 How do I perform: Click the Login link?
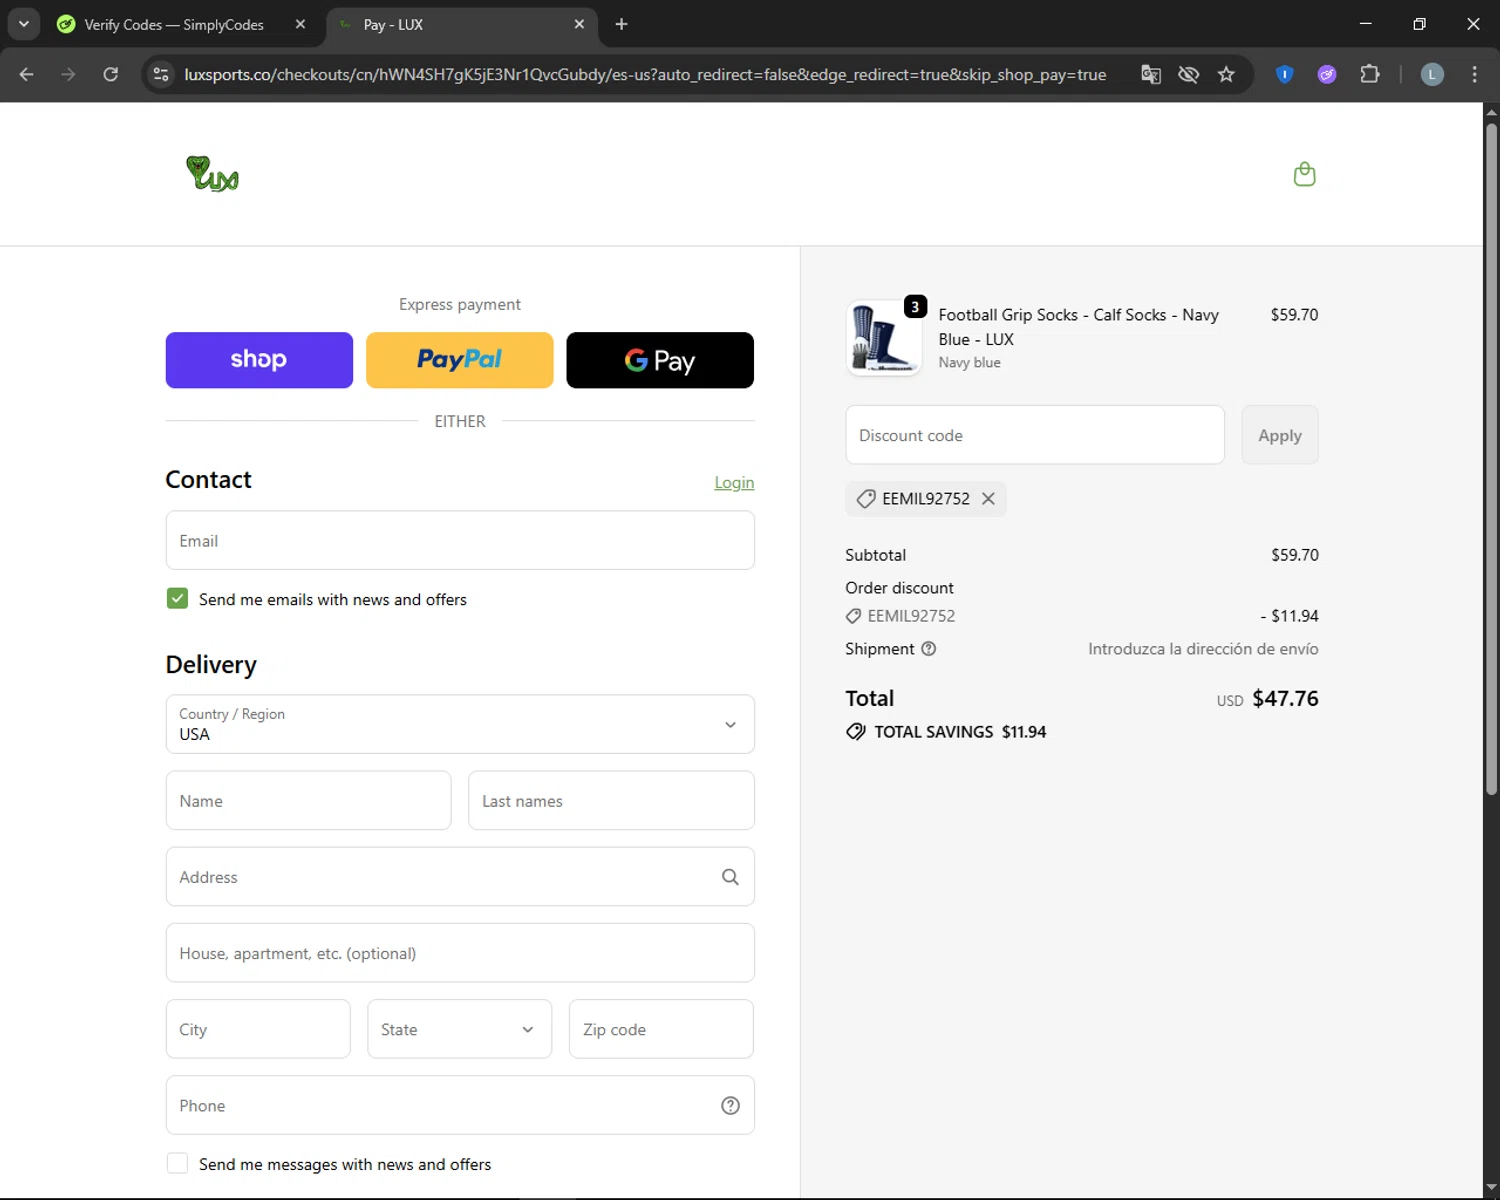point(734,483)
